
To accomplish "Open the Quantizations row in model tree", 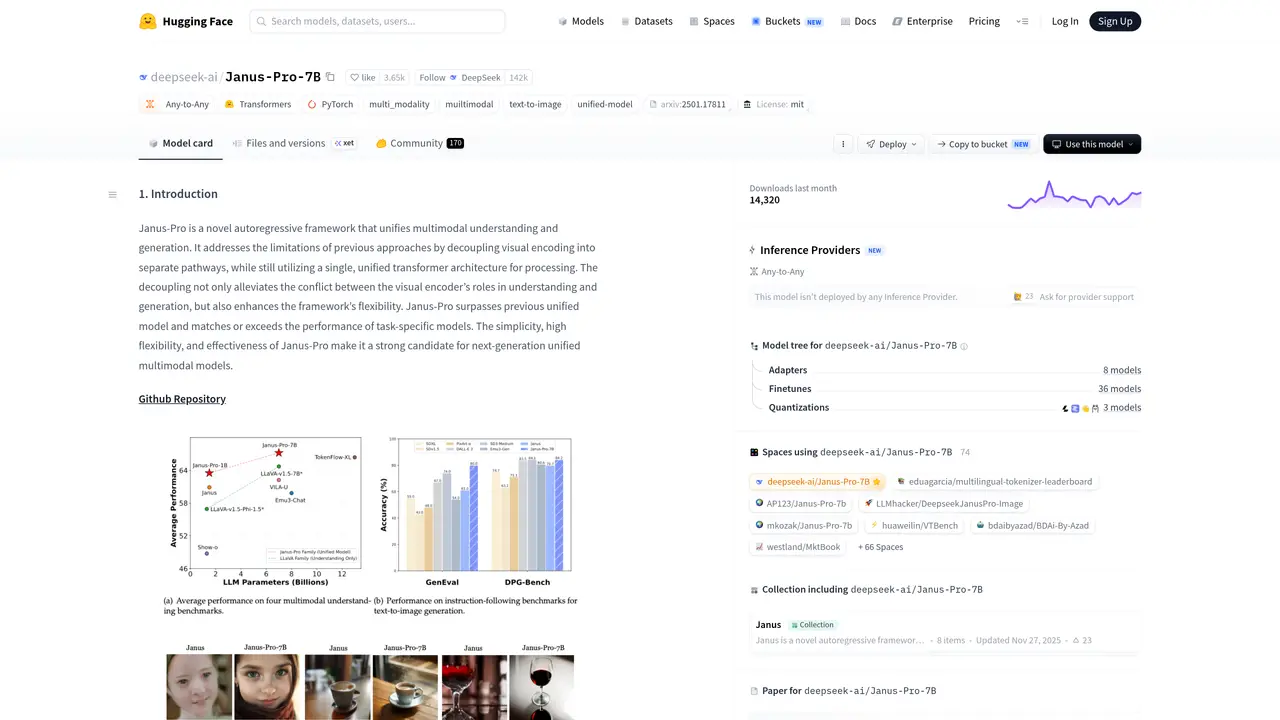I will (x=954, y=408).
